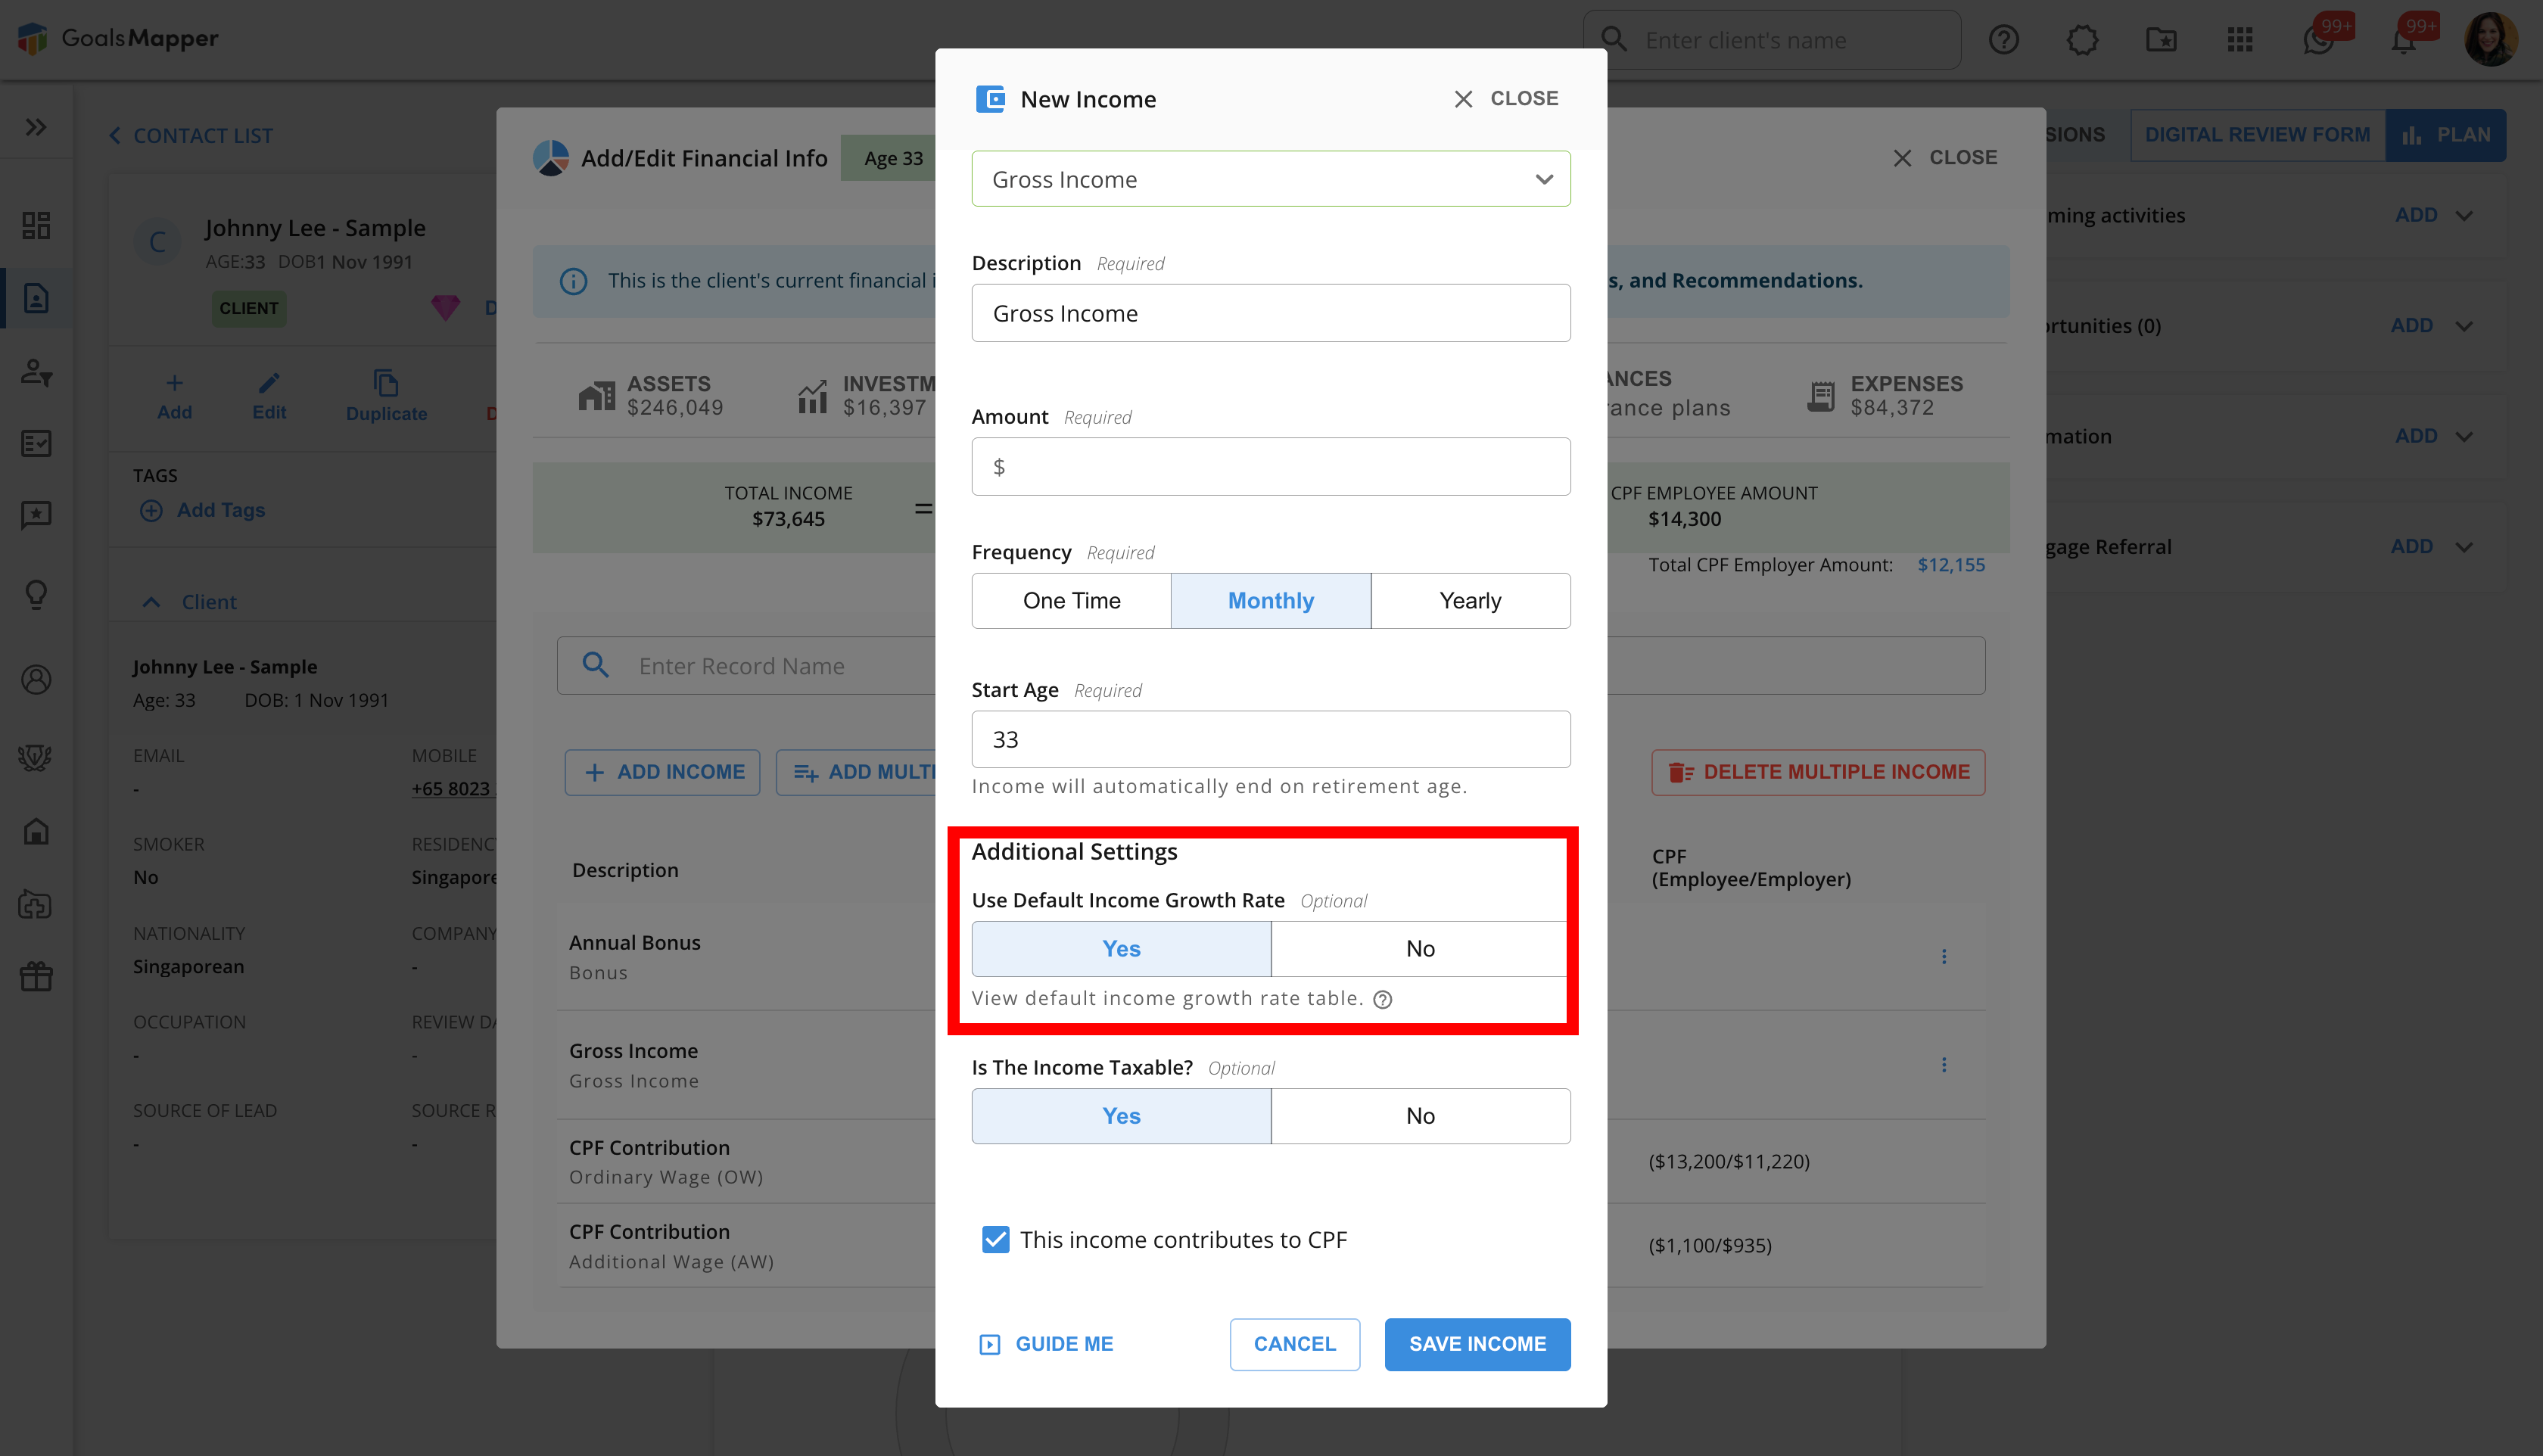Open the laurel award icon in sidebar

pos(36,757)
